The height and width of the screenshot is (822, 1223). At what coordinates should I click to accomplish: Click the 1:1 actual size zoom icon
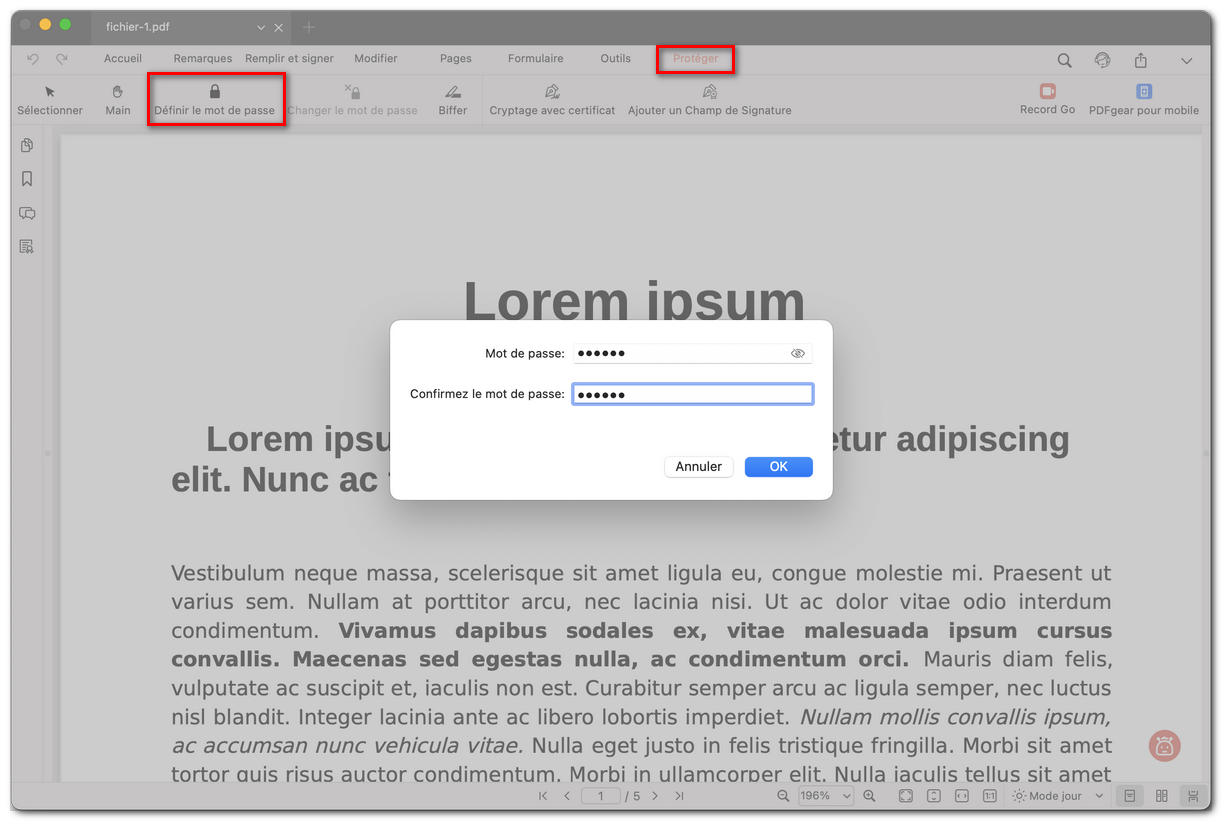click(989, 795)
